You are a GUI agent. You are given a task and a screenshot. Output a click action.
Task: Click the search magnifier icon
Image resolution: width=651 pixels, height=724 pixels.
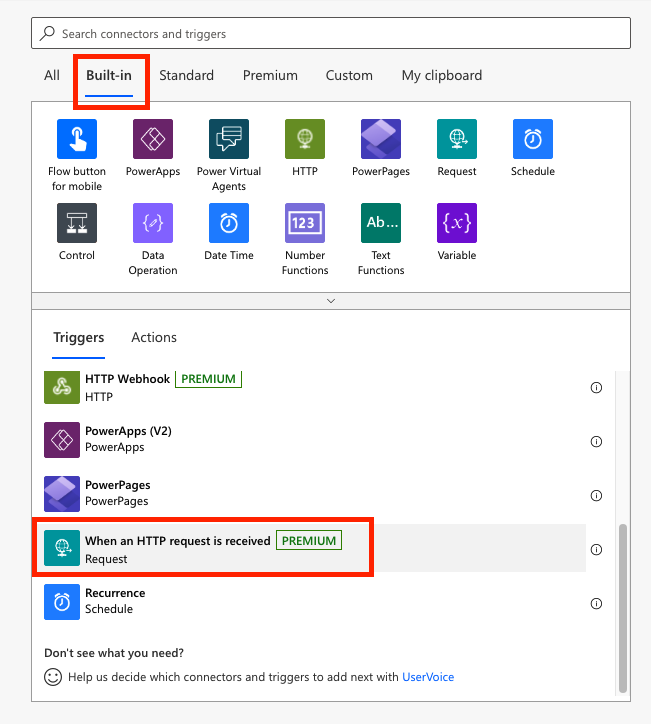pos(47,33)
